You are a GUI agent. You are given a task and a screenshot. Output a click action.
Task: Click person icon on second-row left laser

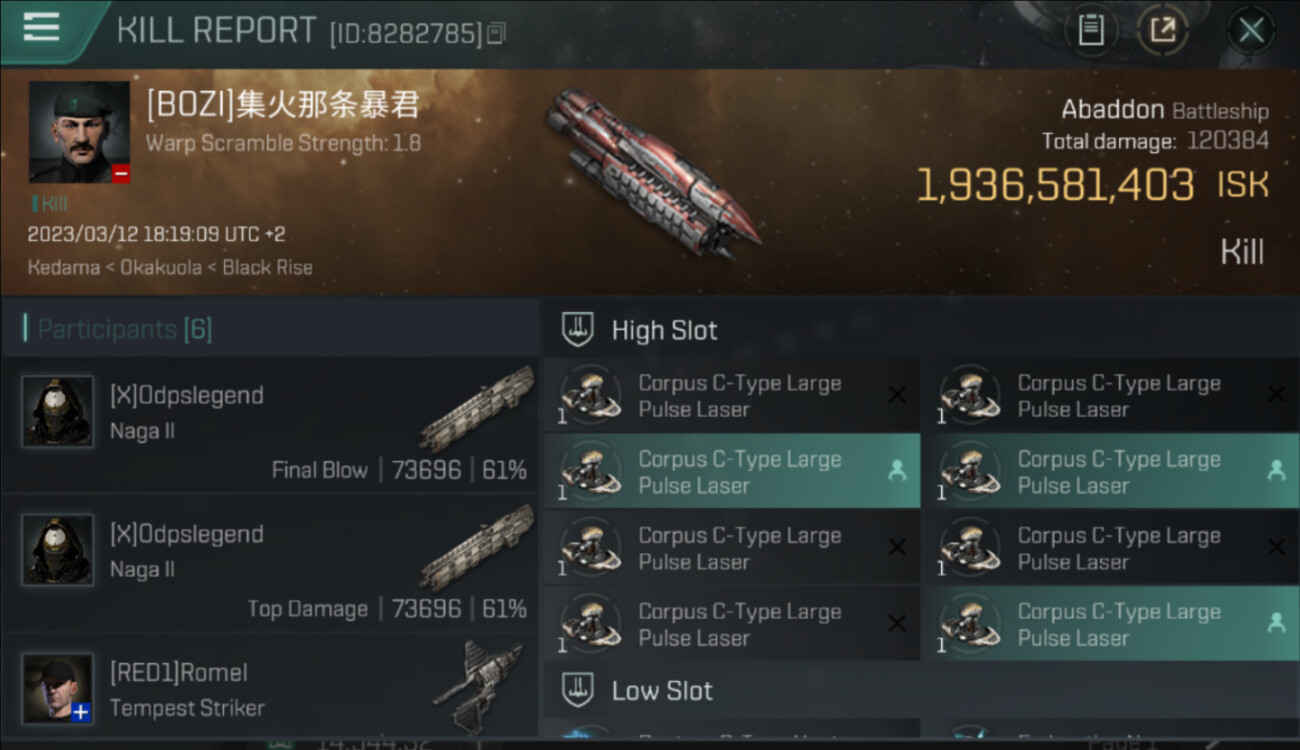pyautogui.click(x=896, y=471)
